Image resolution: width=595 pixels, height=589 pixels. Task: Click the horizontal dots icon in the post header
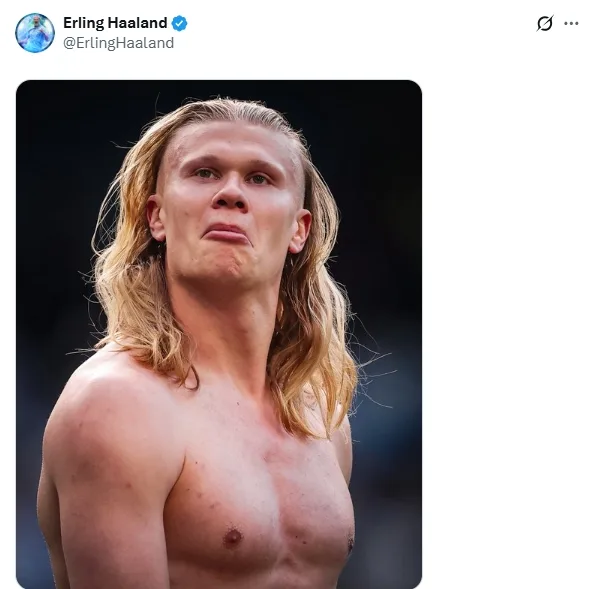click(x=571, y=24)
